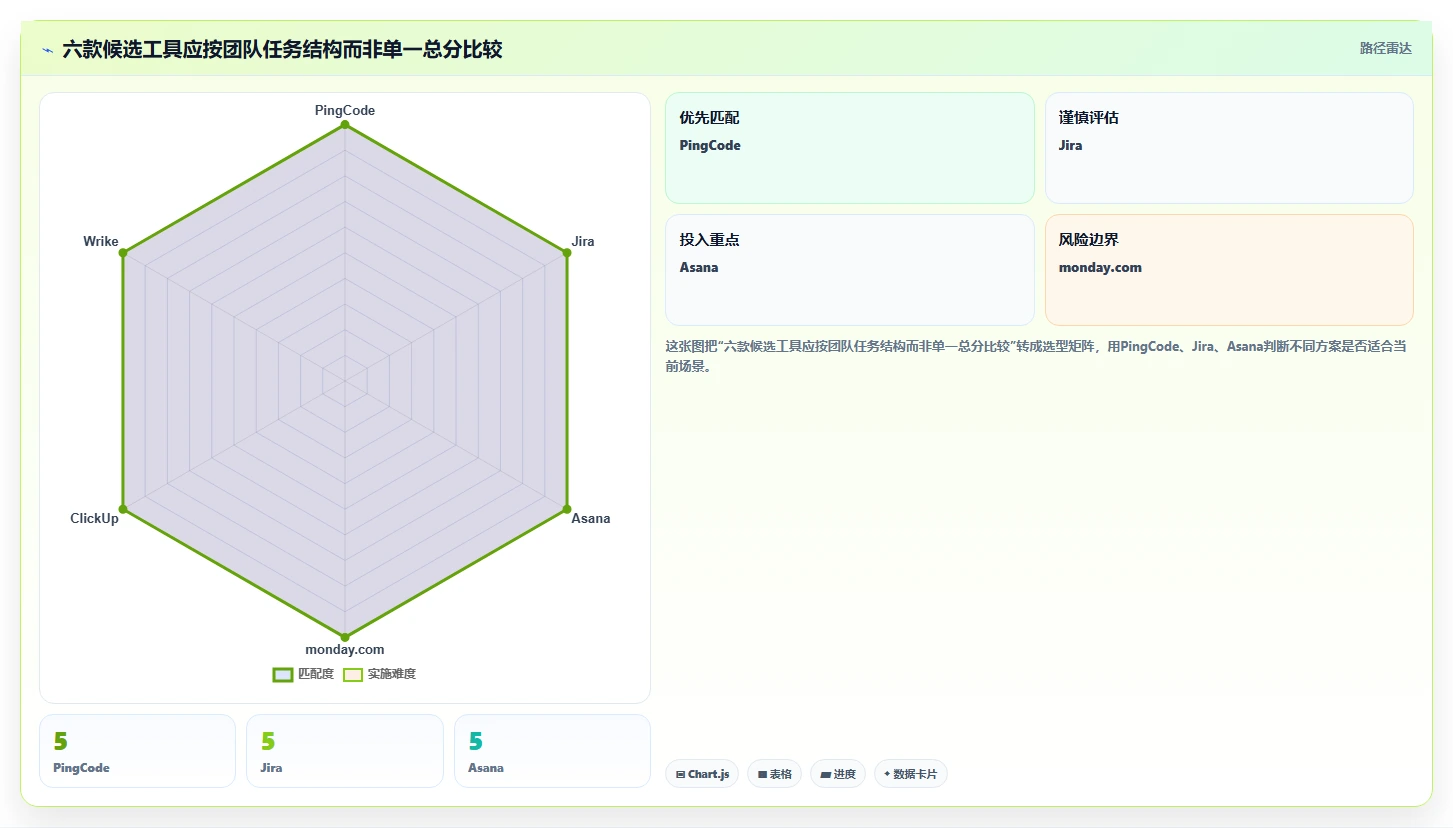Click the ClickUp axis label on radar

pos(94,518)
